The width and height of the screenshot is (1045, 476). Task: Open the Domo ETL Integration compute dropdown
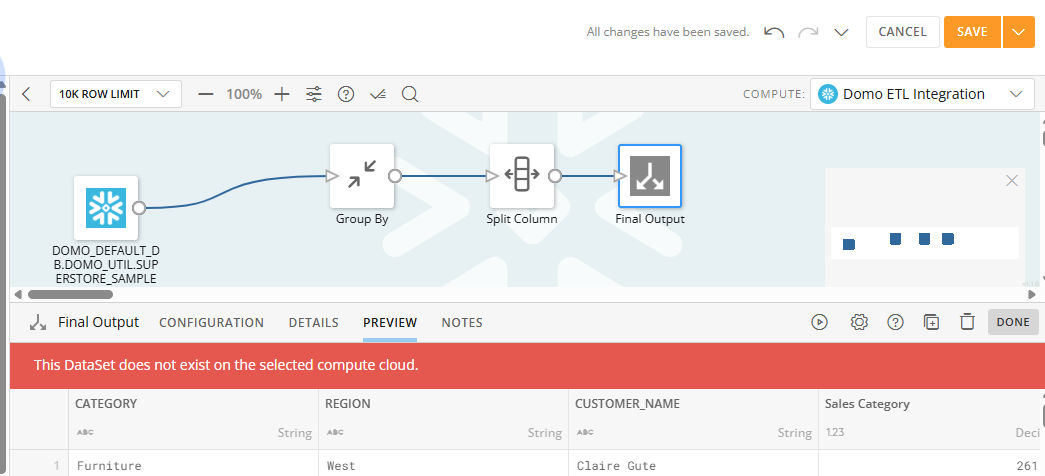point(922,94)
